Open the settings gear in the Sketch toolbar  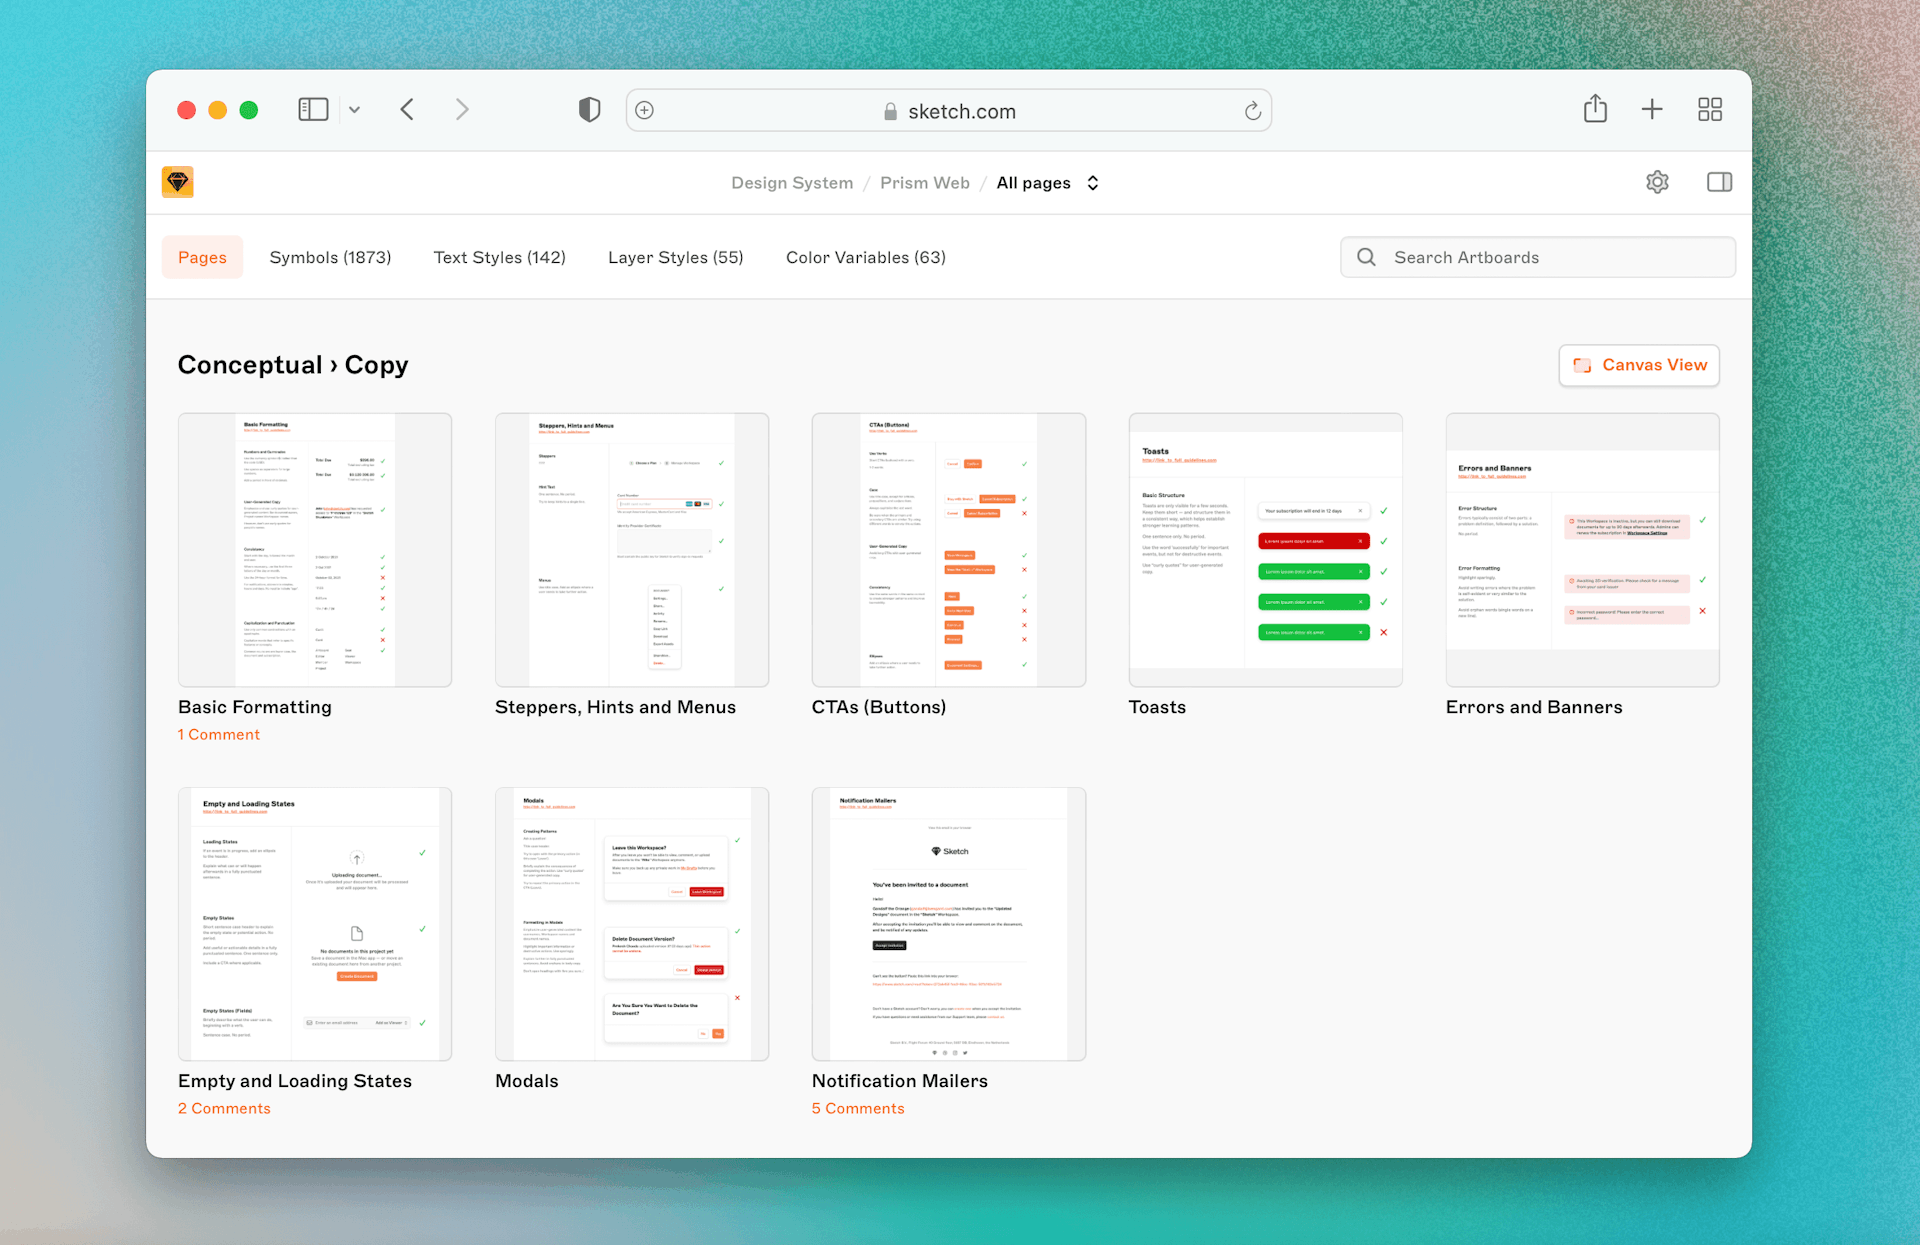click(1657, 182)
